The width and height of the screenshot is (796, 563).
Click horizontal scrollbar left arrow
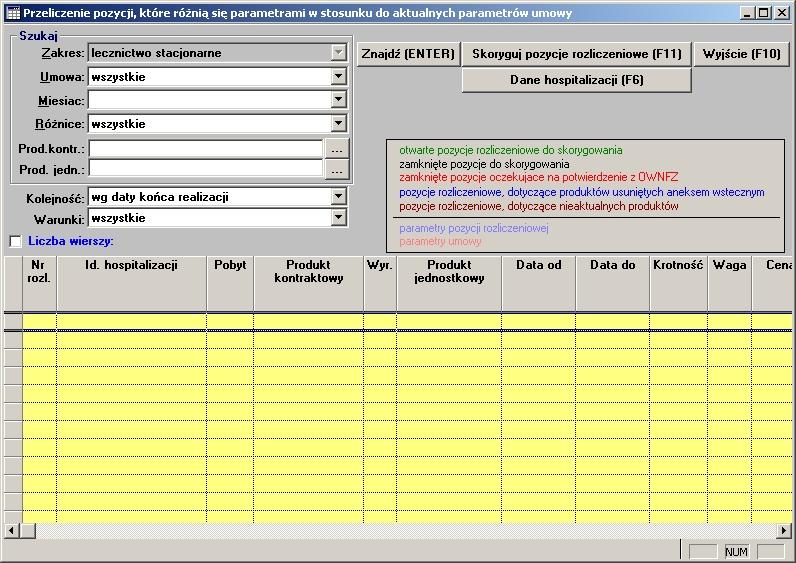click(x=11, y=531)
